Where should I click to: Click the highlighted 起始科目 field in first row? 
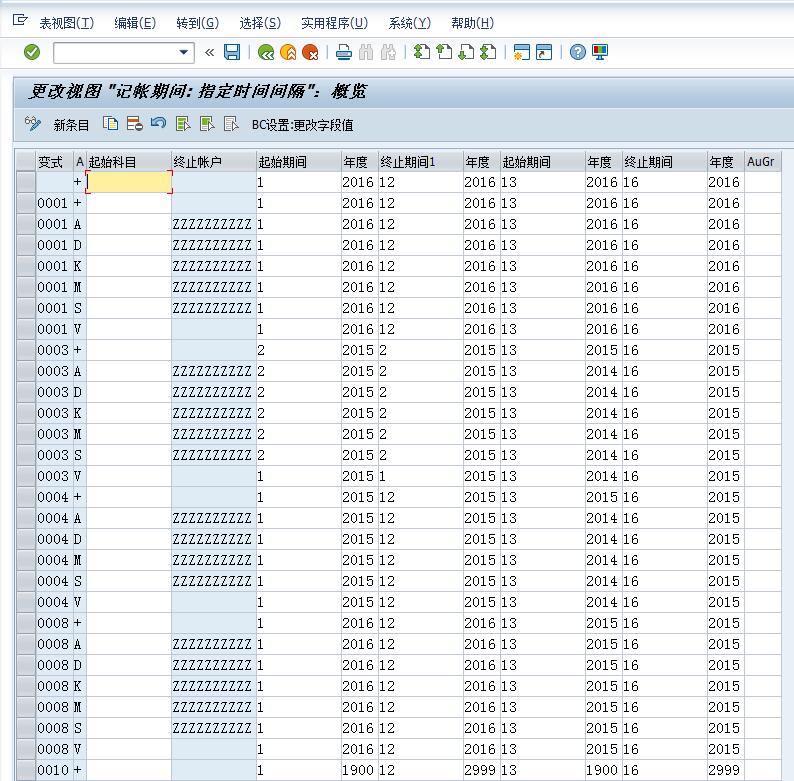tap(129, 182)
